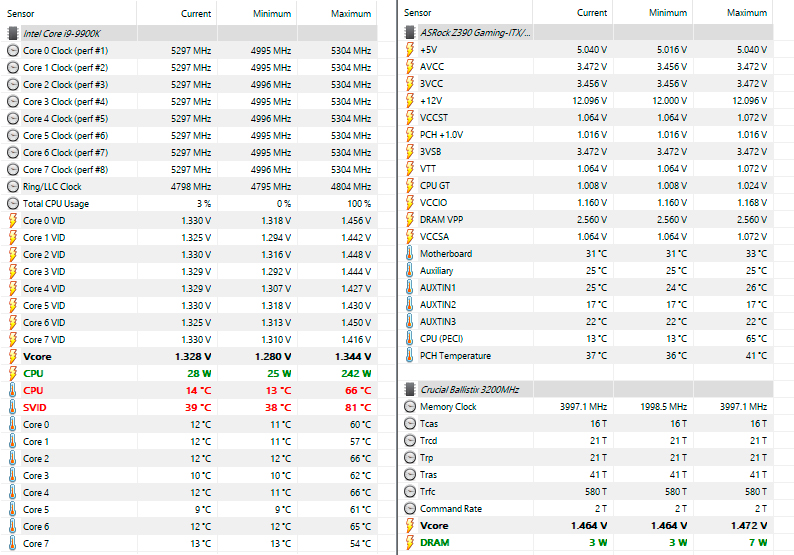The height and width of the screenshot is (555, 794).
Task: Click the lightning icon beside green DRAM power row
Action: 410,543
